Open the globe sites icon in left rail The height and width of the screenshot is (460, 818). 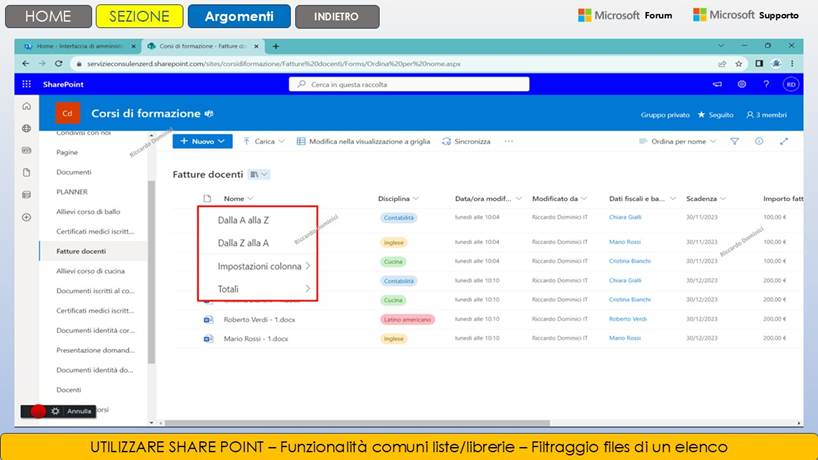point(27,128)
